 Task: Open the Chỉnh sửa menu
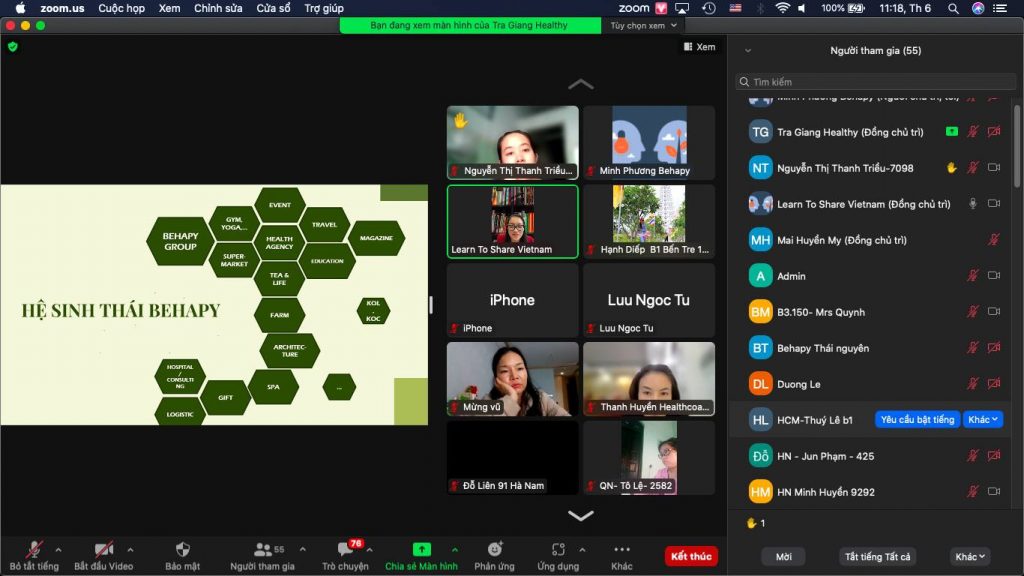218,8
